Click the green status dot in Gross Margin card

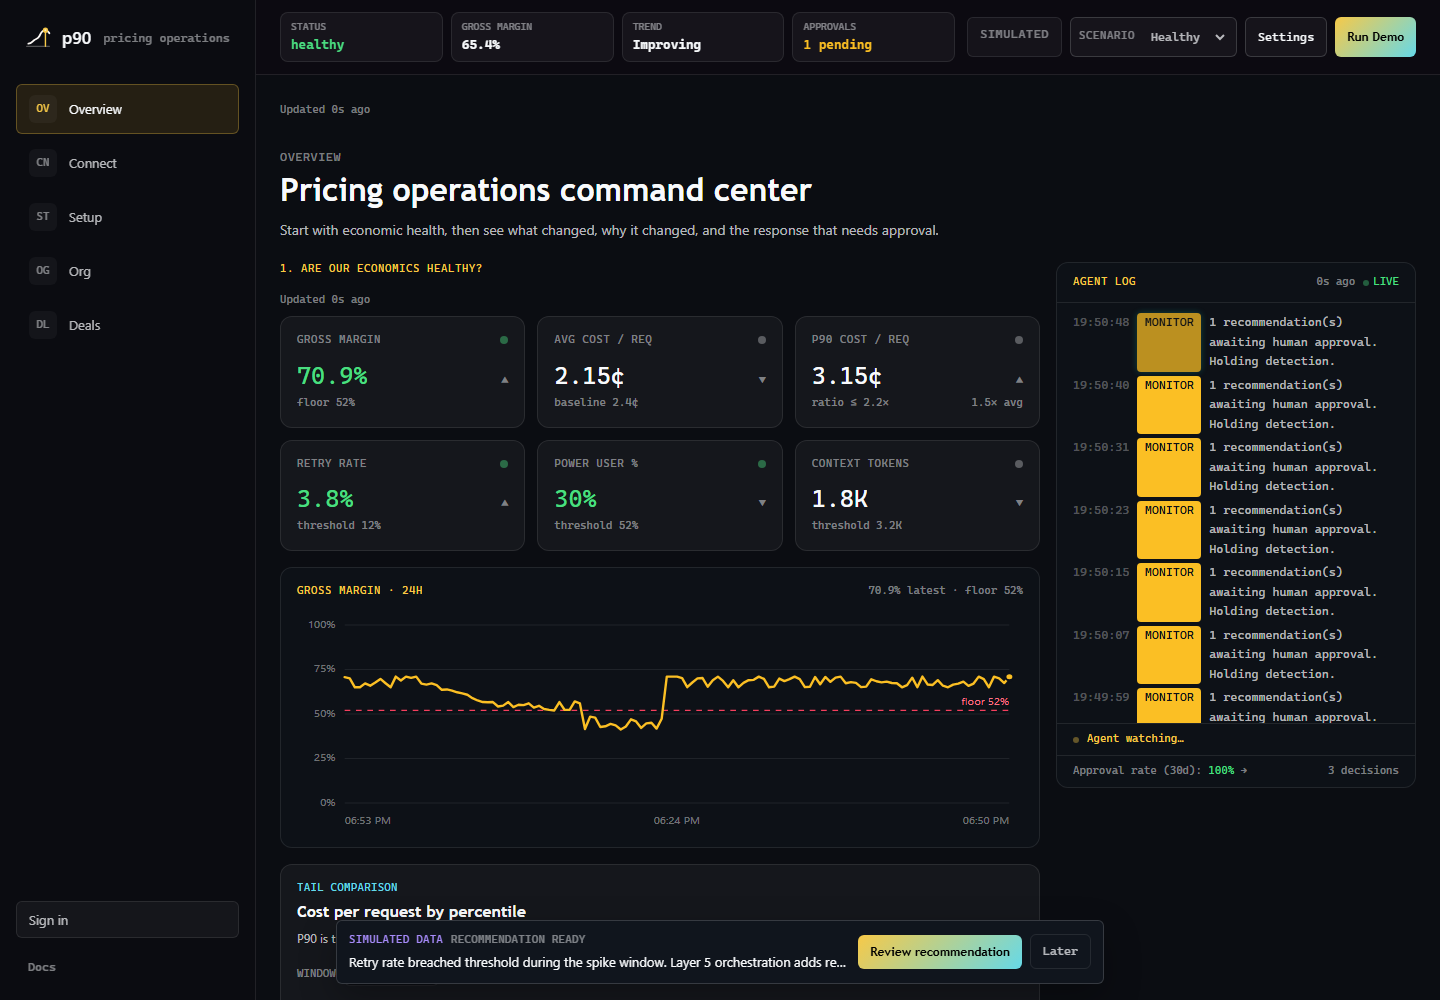[504, 340]
